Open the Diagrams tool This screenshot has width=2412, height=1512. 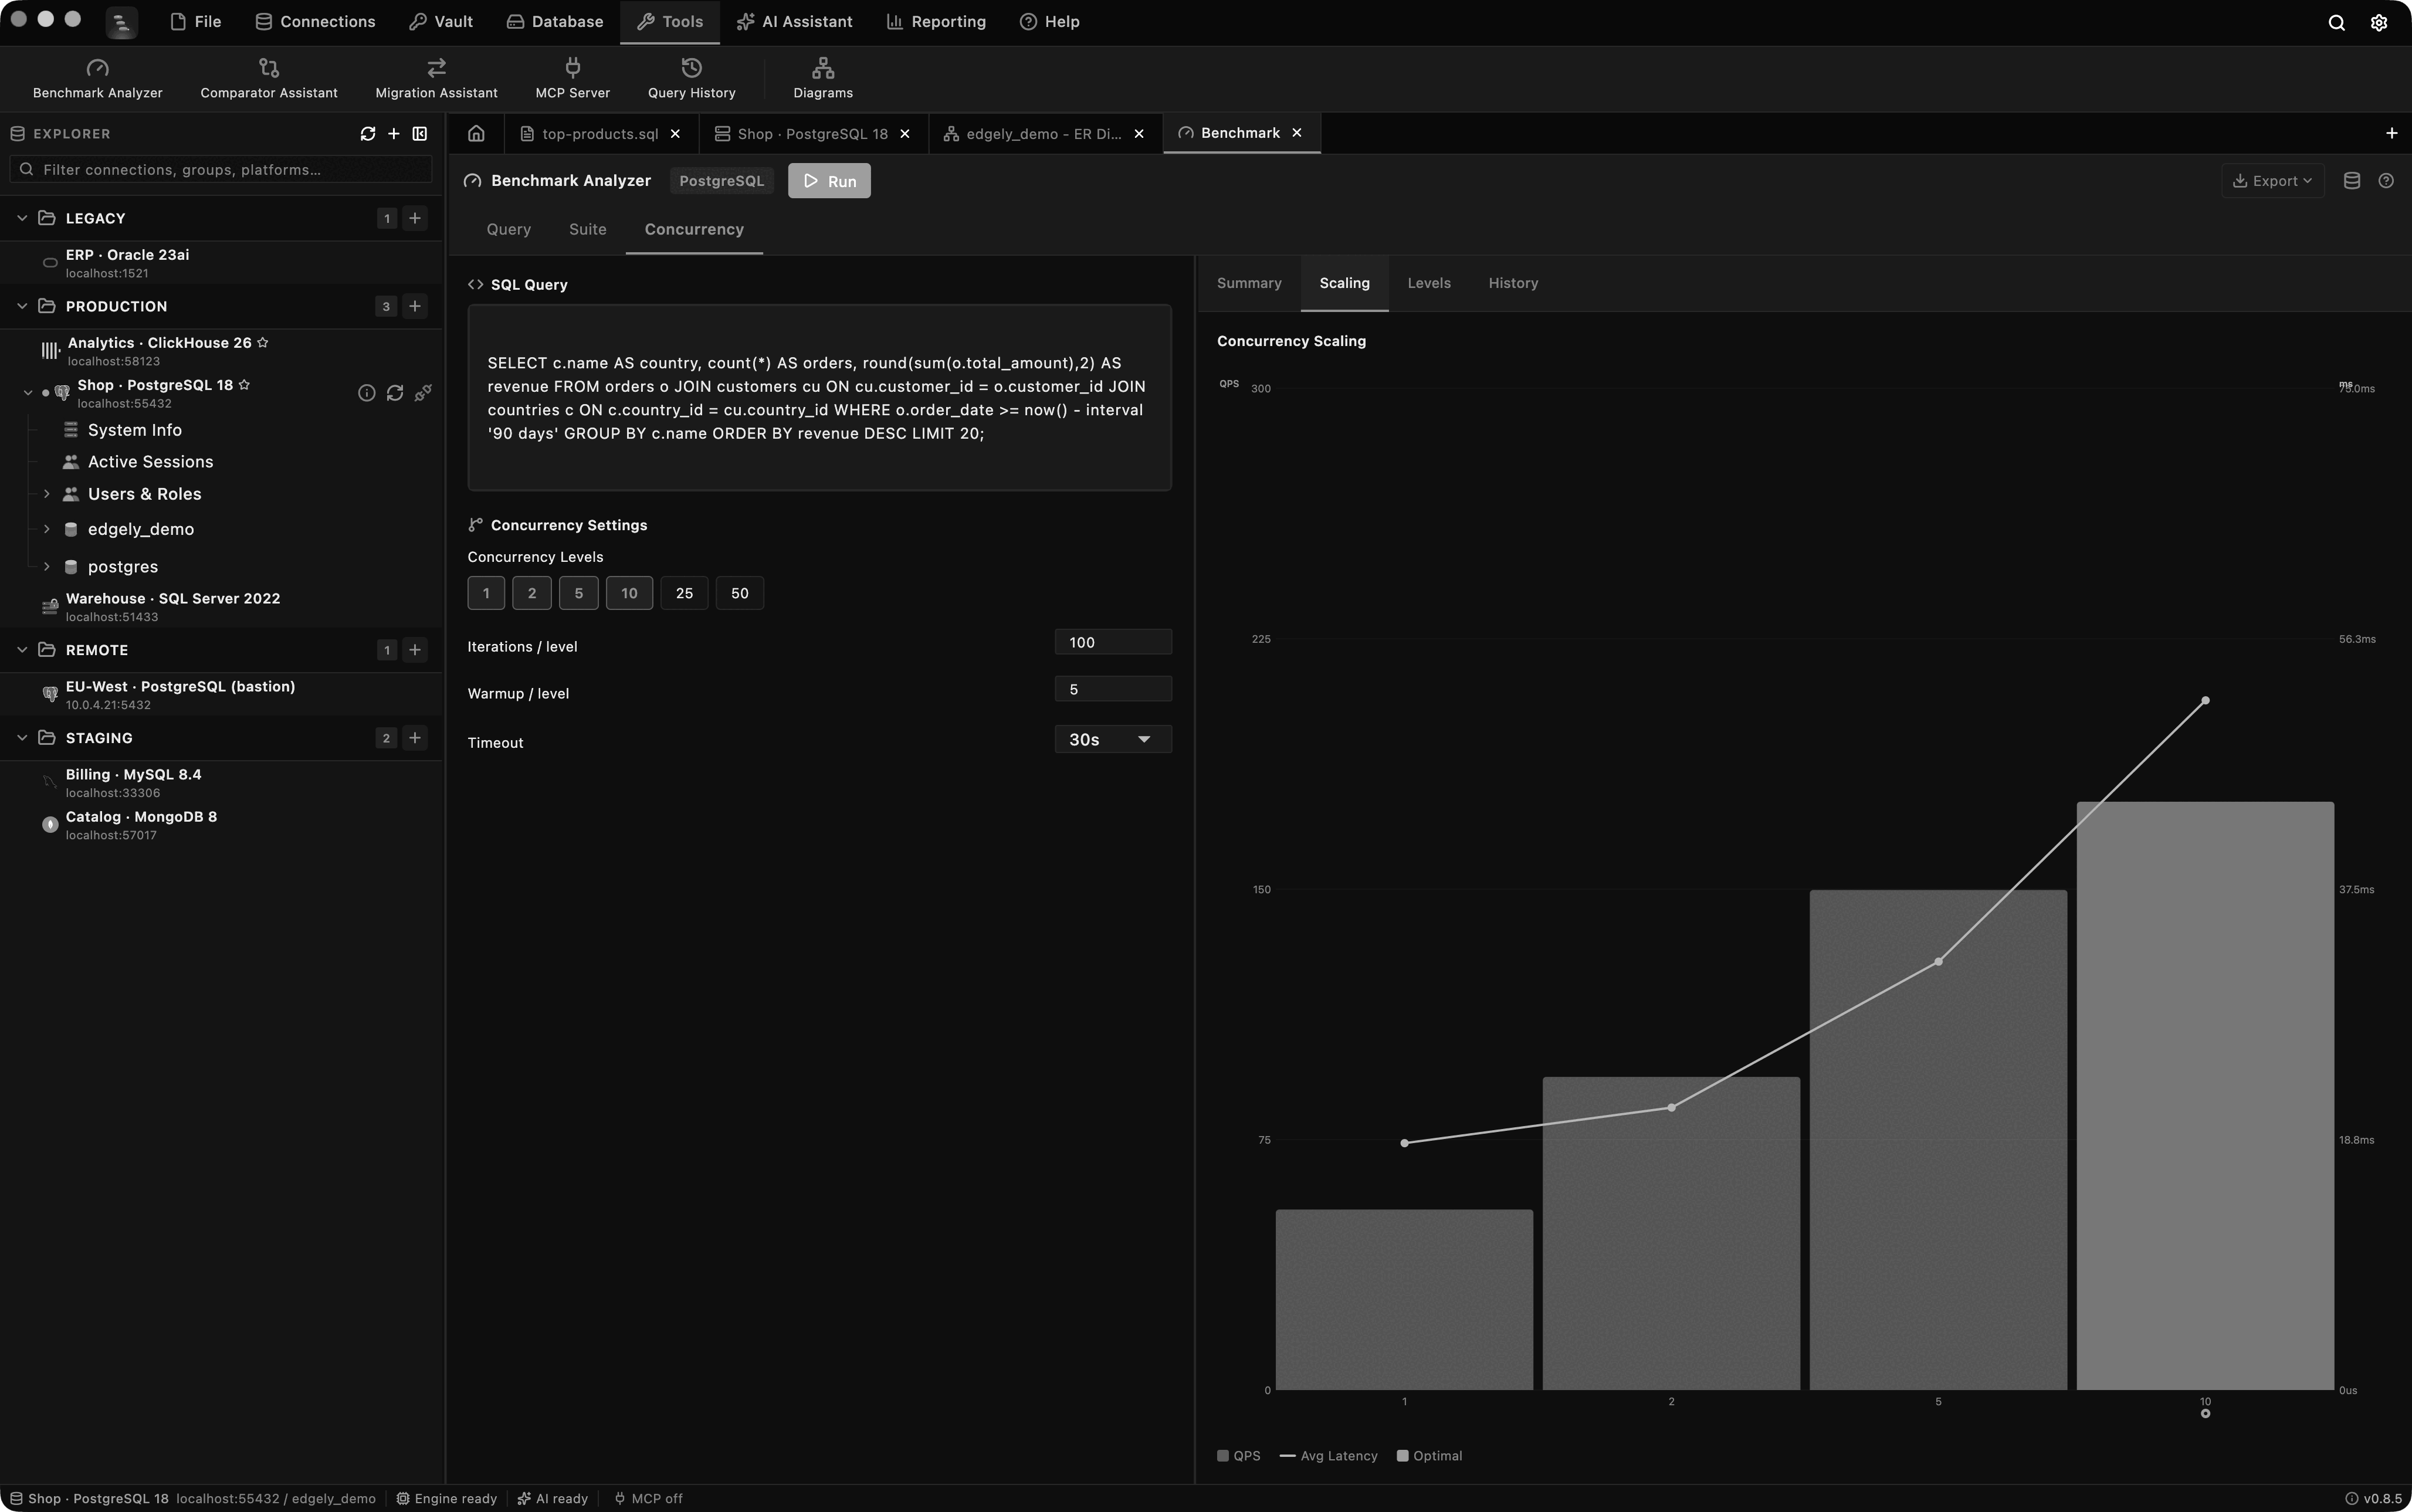[822, 78]
